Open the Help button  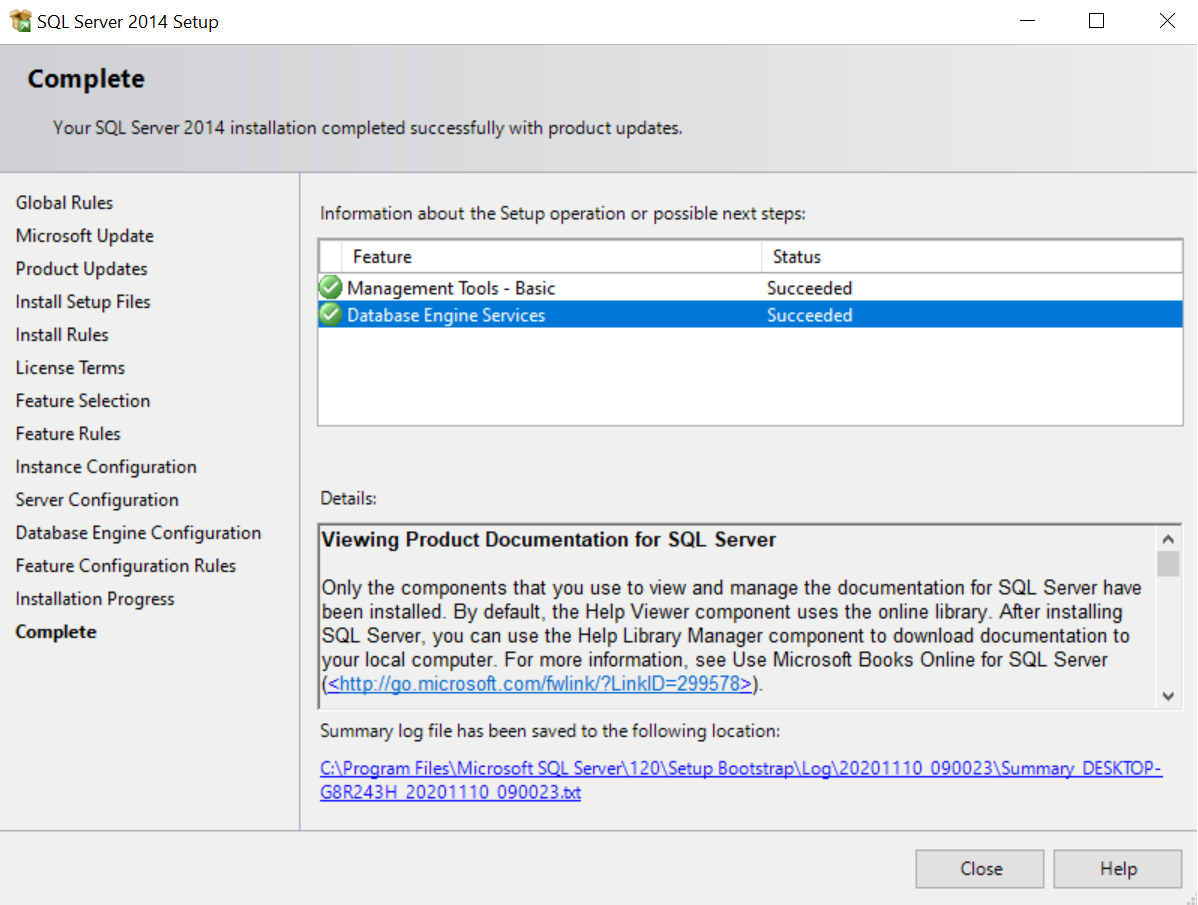pyautogui.click(x=1118, y=868)
